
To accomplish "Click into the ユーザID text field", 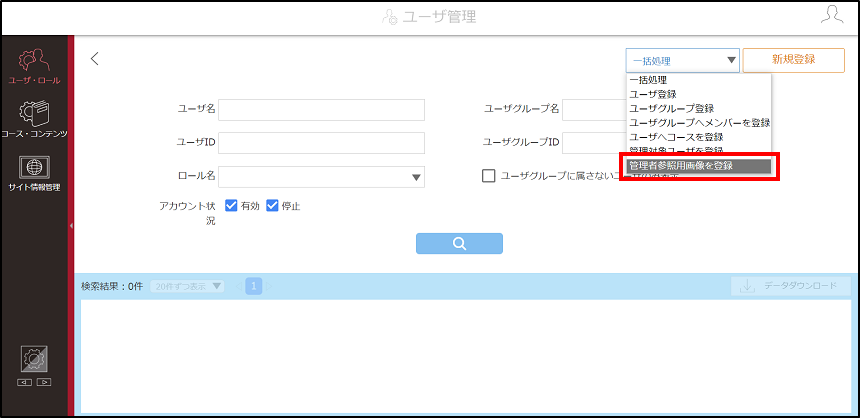I will click(x=321, y=143).
